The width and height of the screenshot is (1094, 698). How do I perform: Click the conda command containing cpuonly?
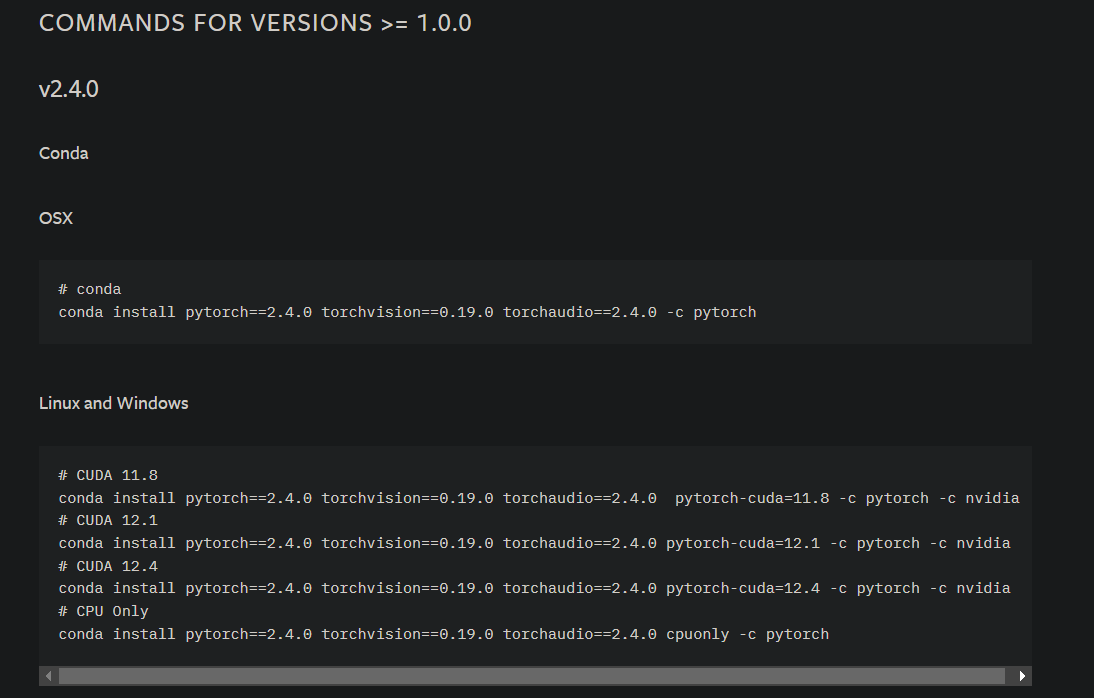444,634
